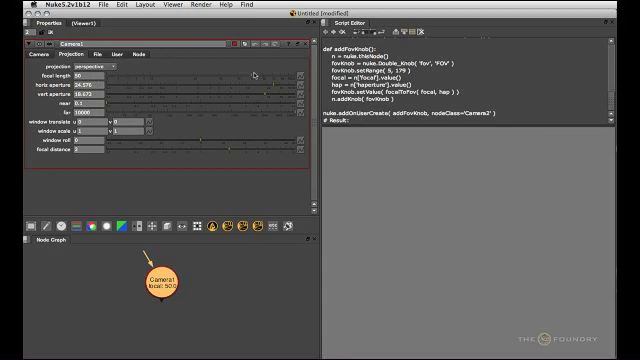Image resolution: width=640 pixels, height=360 pixels.
Task: Open the Merge nodes icon
Action: [x=137, y=226]
